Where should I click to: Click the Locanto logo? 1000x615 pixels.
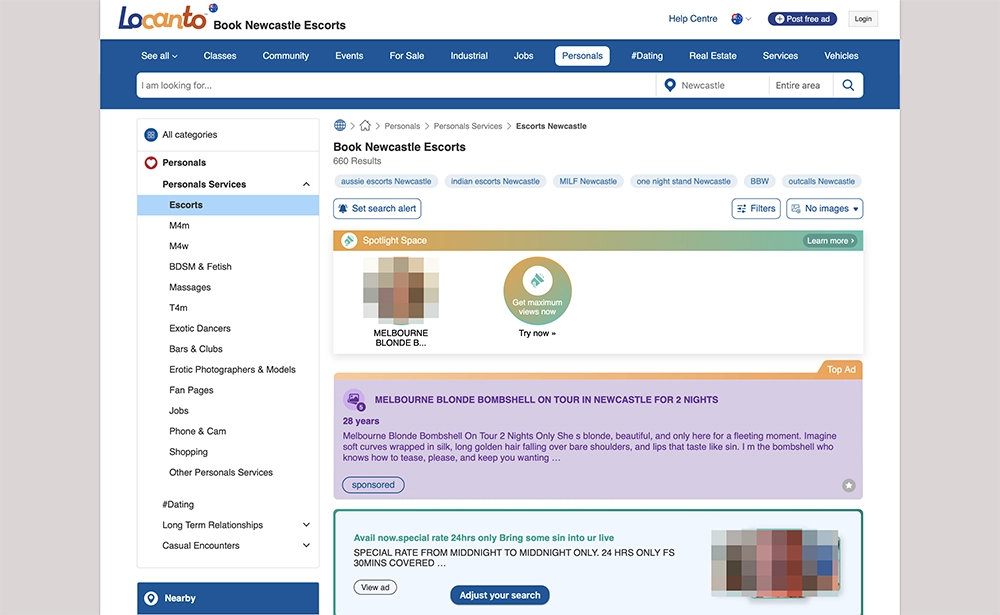pos(162,18)
